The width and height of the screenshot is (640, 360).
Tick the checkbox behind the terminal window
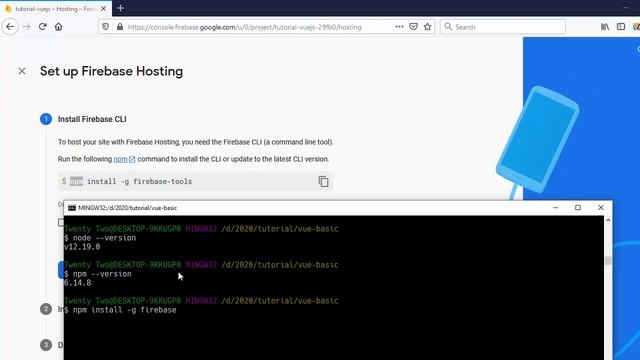[61, 222]
